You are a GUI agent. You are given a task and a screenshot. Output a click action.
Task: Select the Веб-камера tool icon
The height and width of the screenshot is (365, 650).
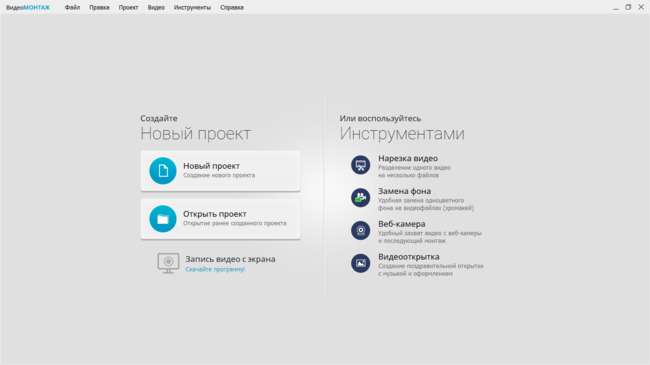click(x=361, y=230)
